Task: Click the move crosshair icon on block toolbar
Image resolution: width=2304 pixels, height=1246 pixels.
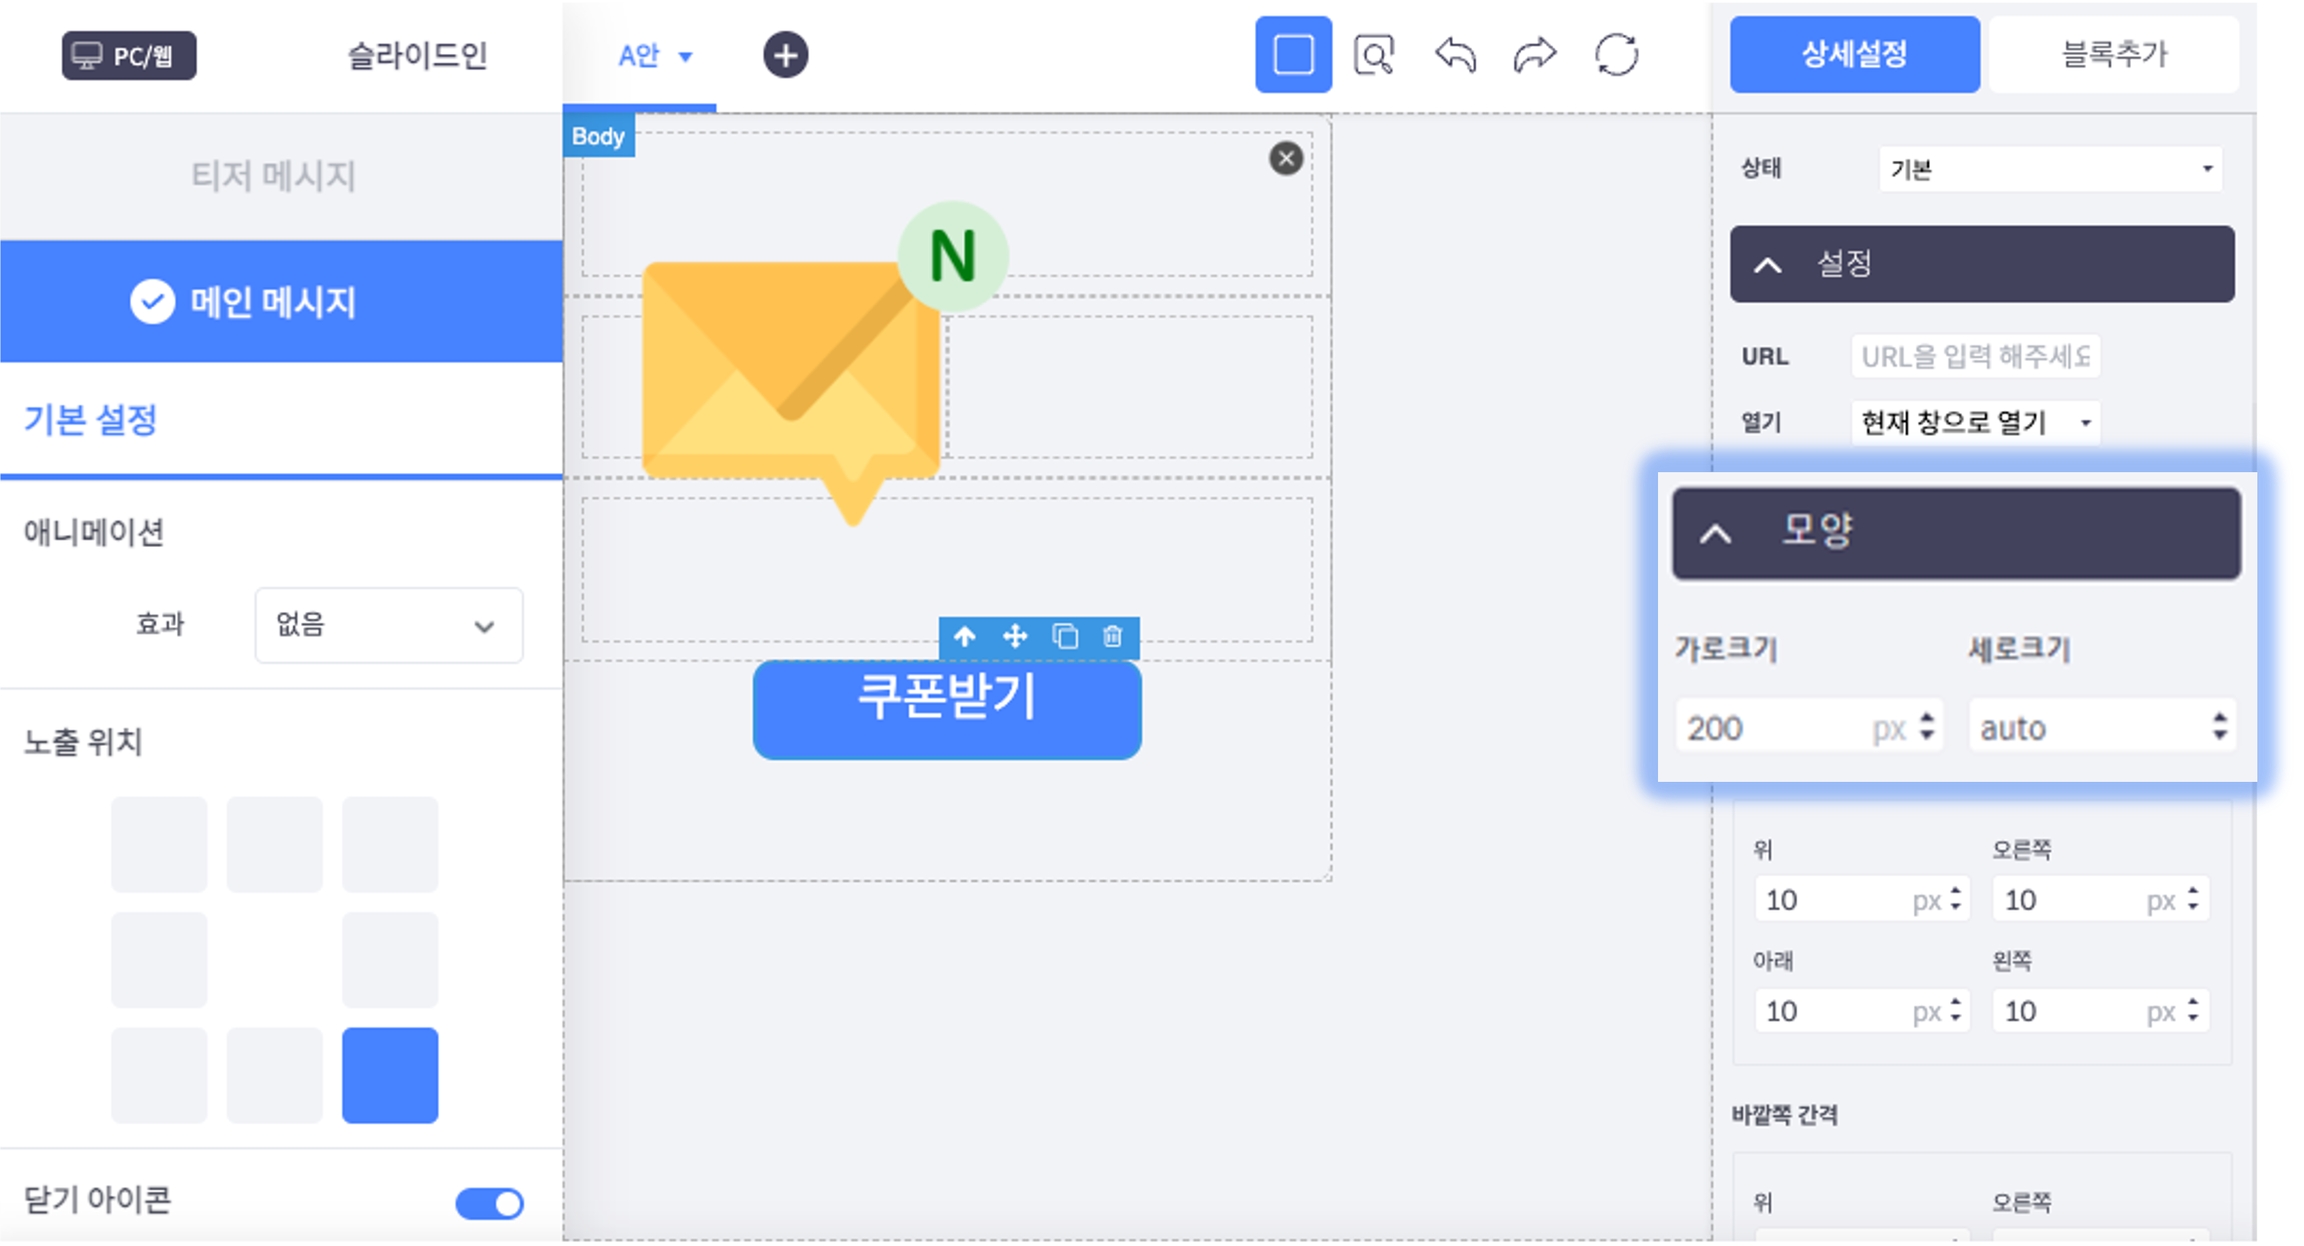Action: click(x=1015, y=637)
